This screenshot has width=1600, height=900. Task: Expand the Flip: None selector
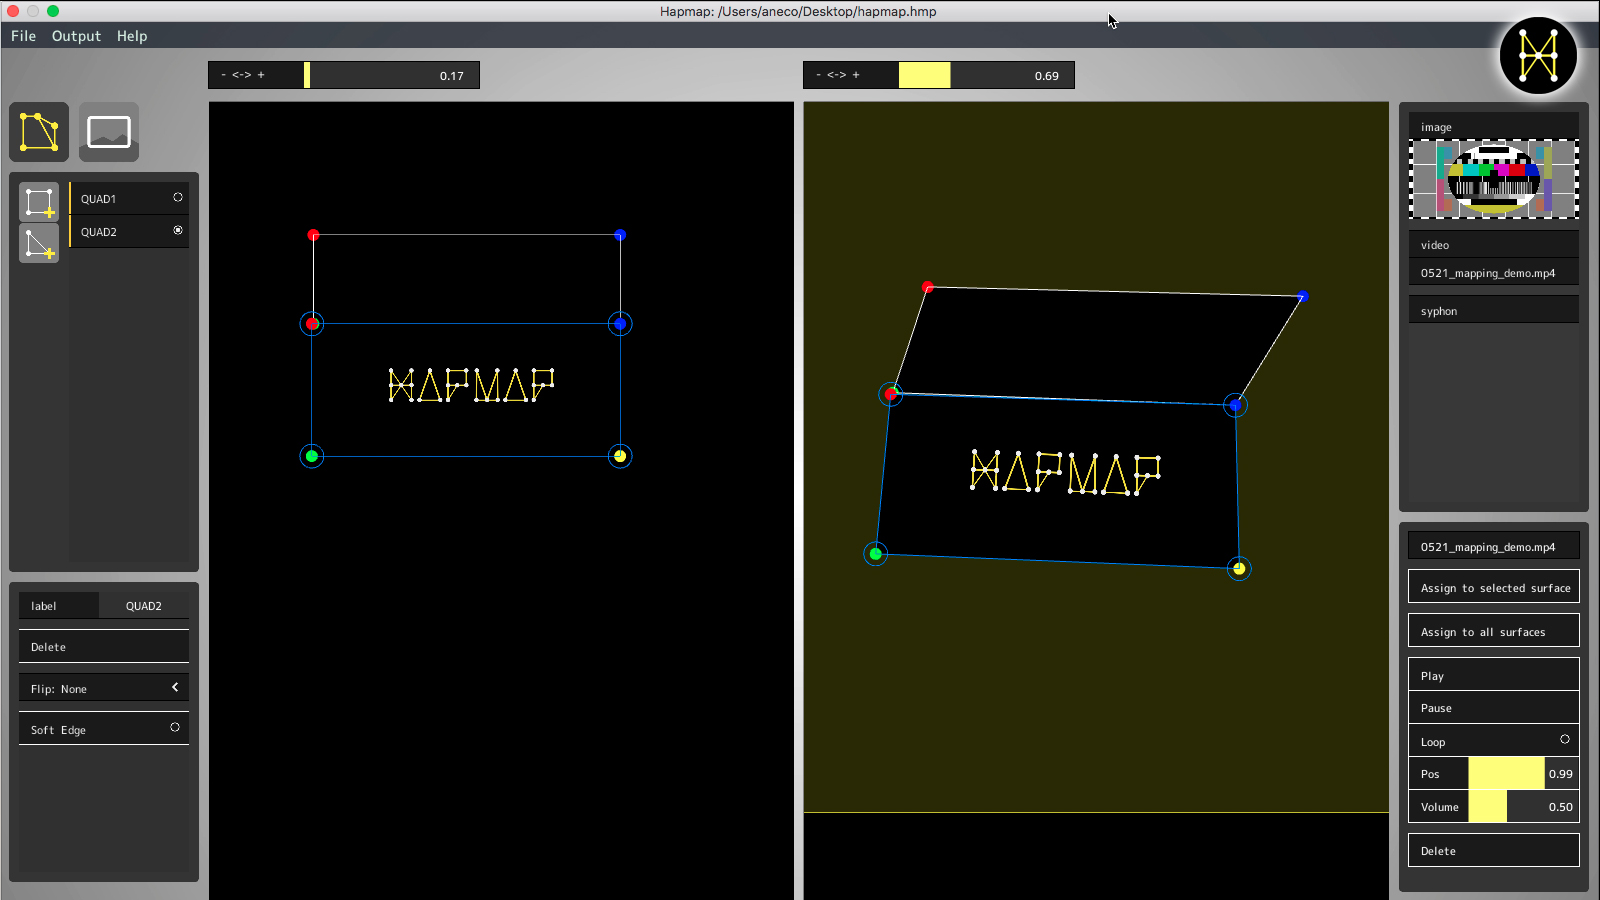175,688
